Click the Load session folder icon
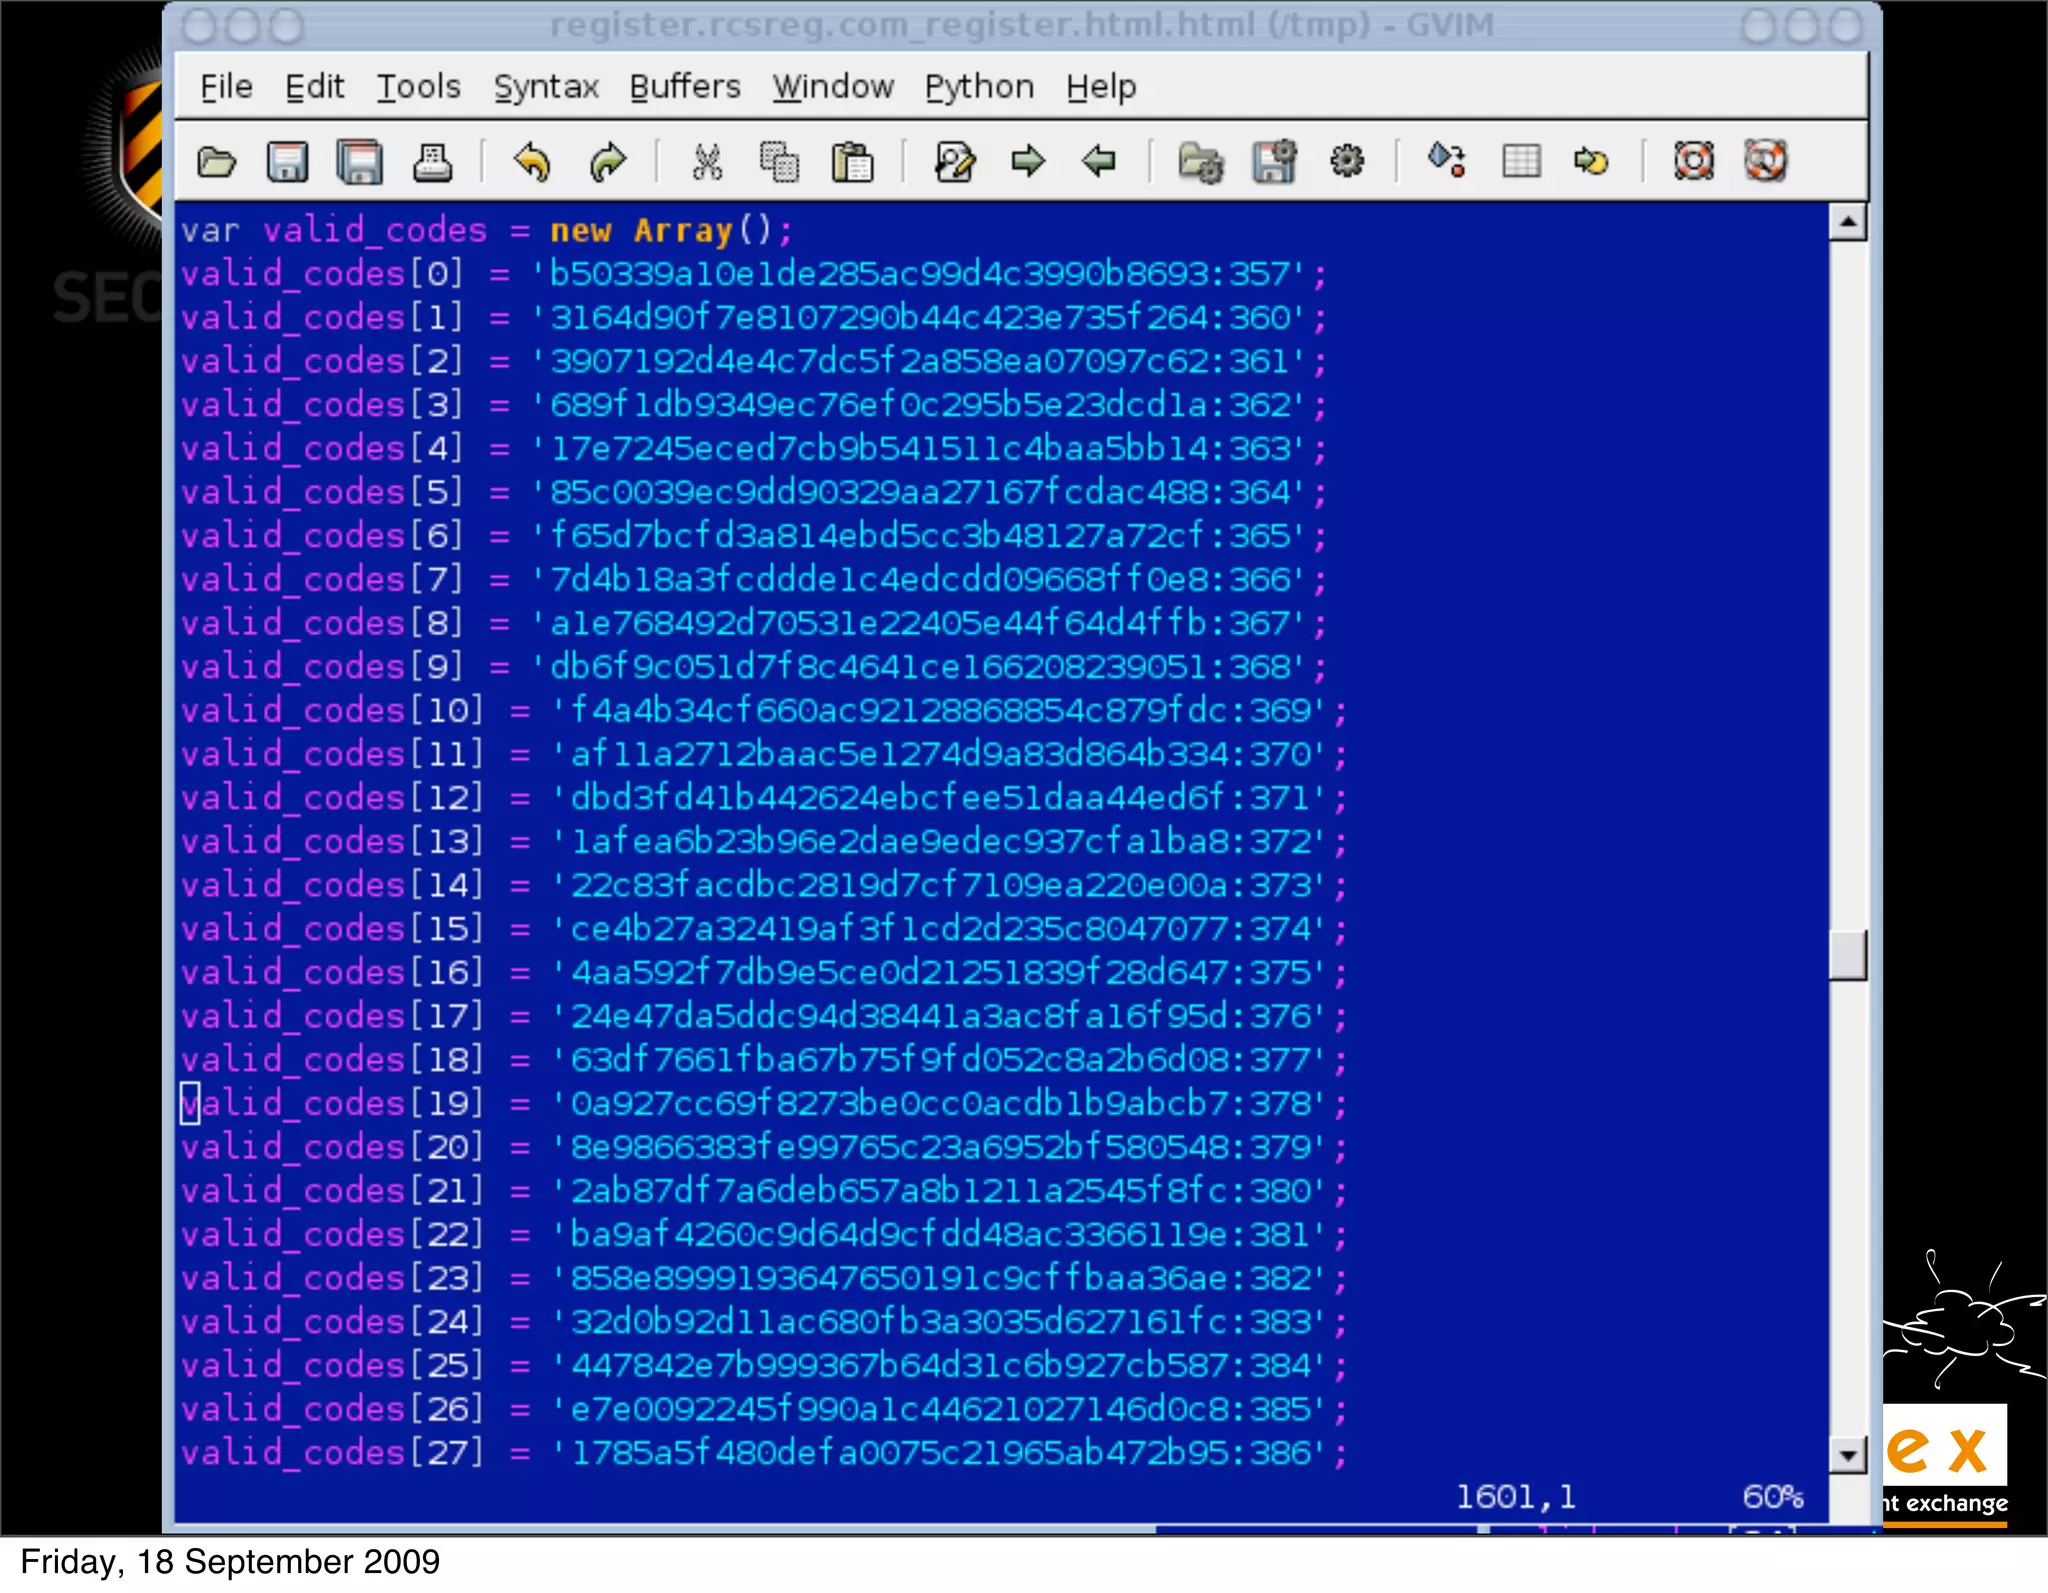Image resolution: width=2048 pixels, height=1593 pixels. pyautogui.click(x=1200, y=162)
